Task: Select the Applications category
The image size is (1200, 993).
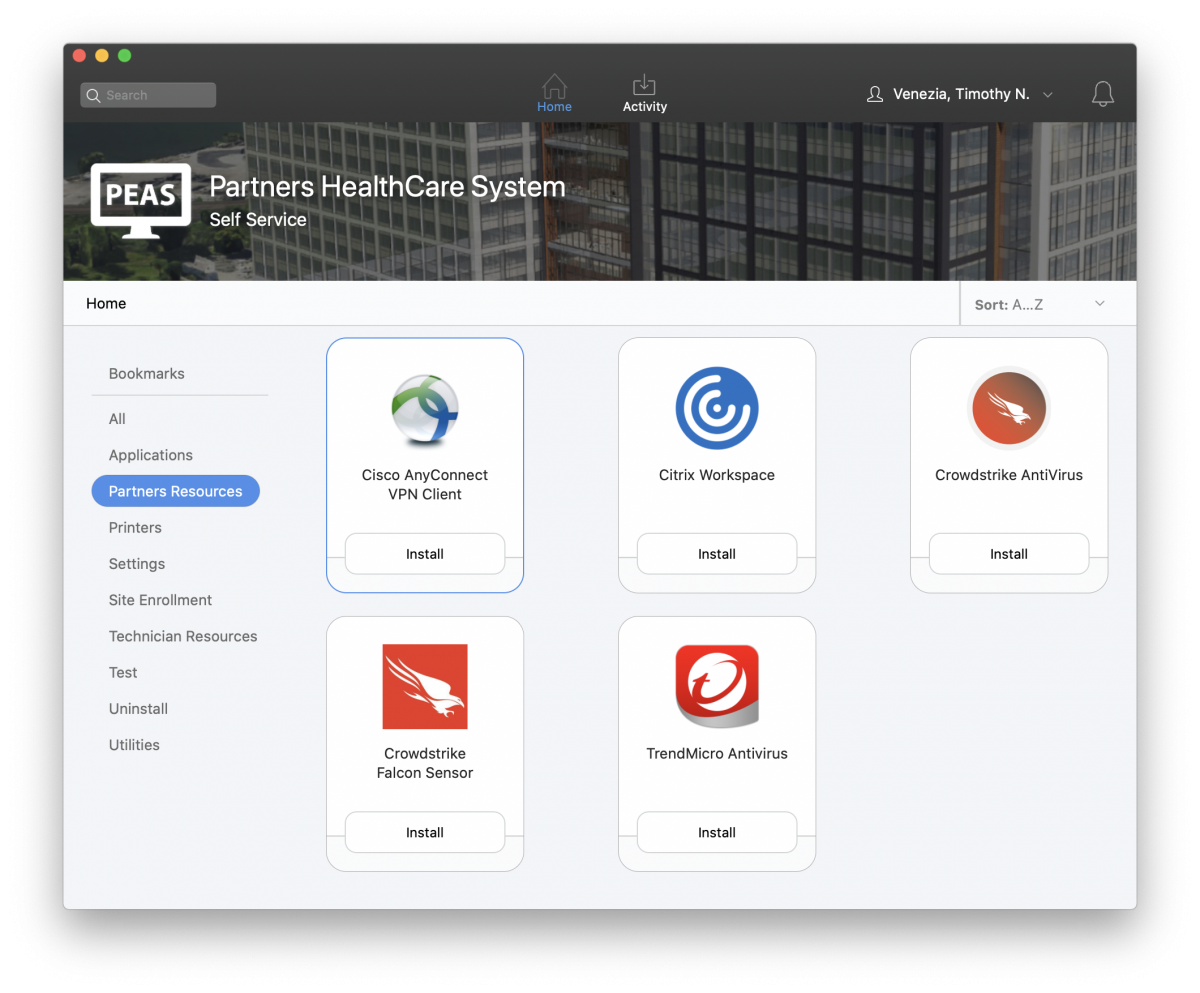Action: (151, 455)
